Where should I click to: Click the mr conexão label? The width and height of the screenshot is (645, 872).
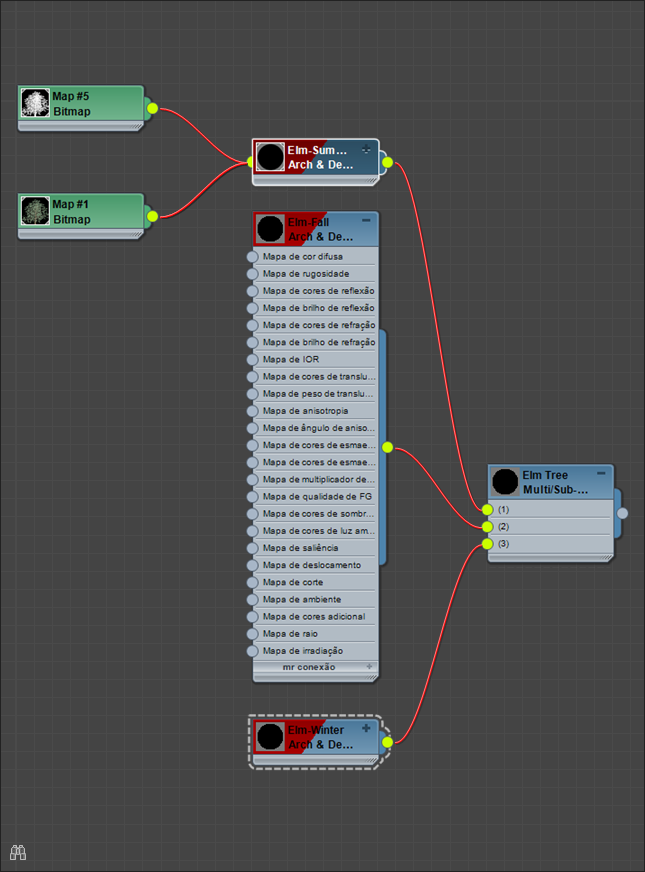coord(309,667)
